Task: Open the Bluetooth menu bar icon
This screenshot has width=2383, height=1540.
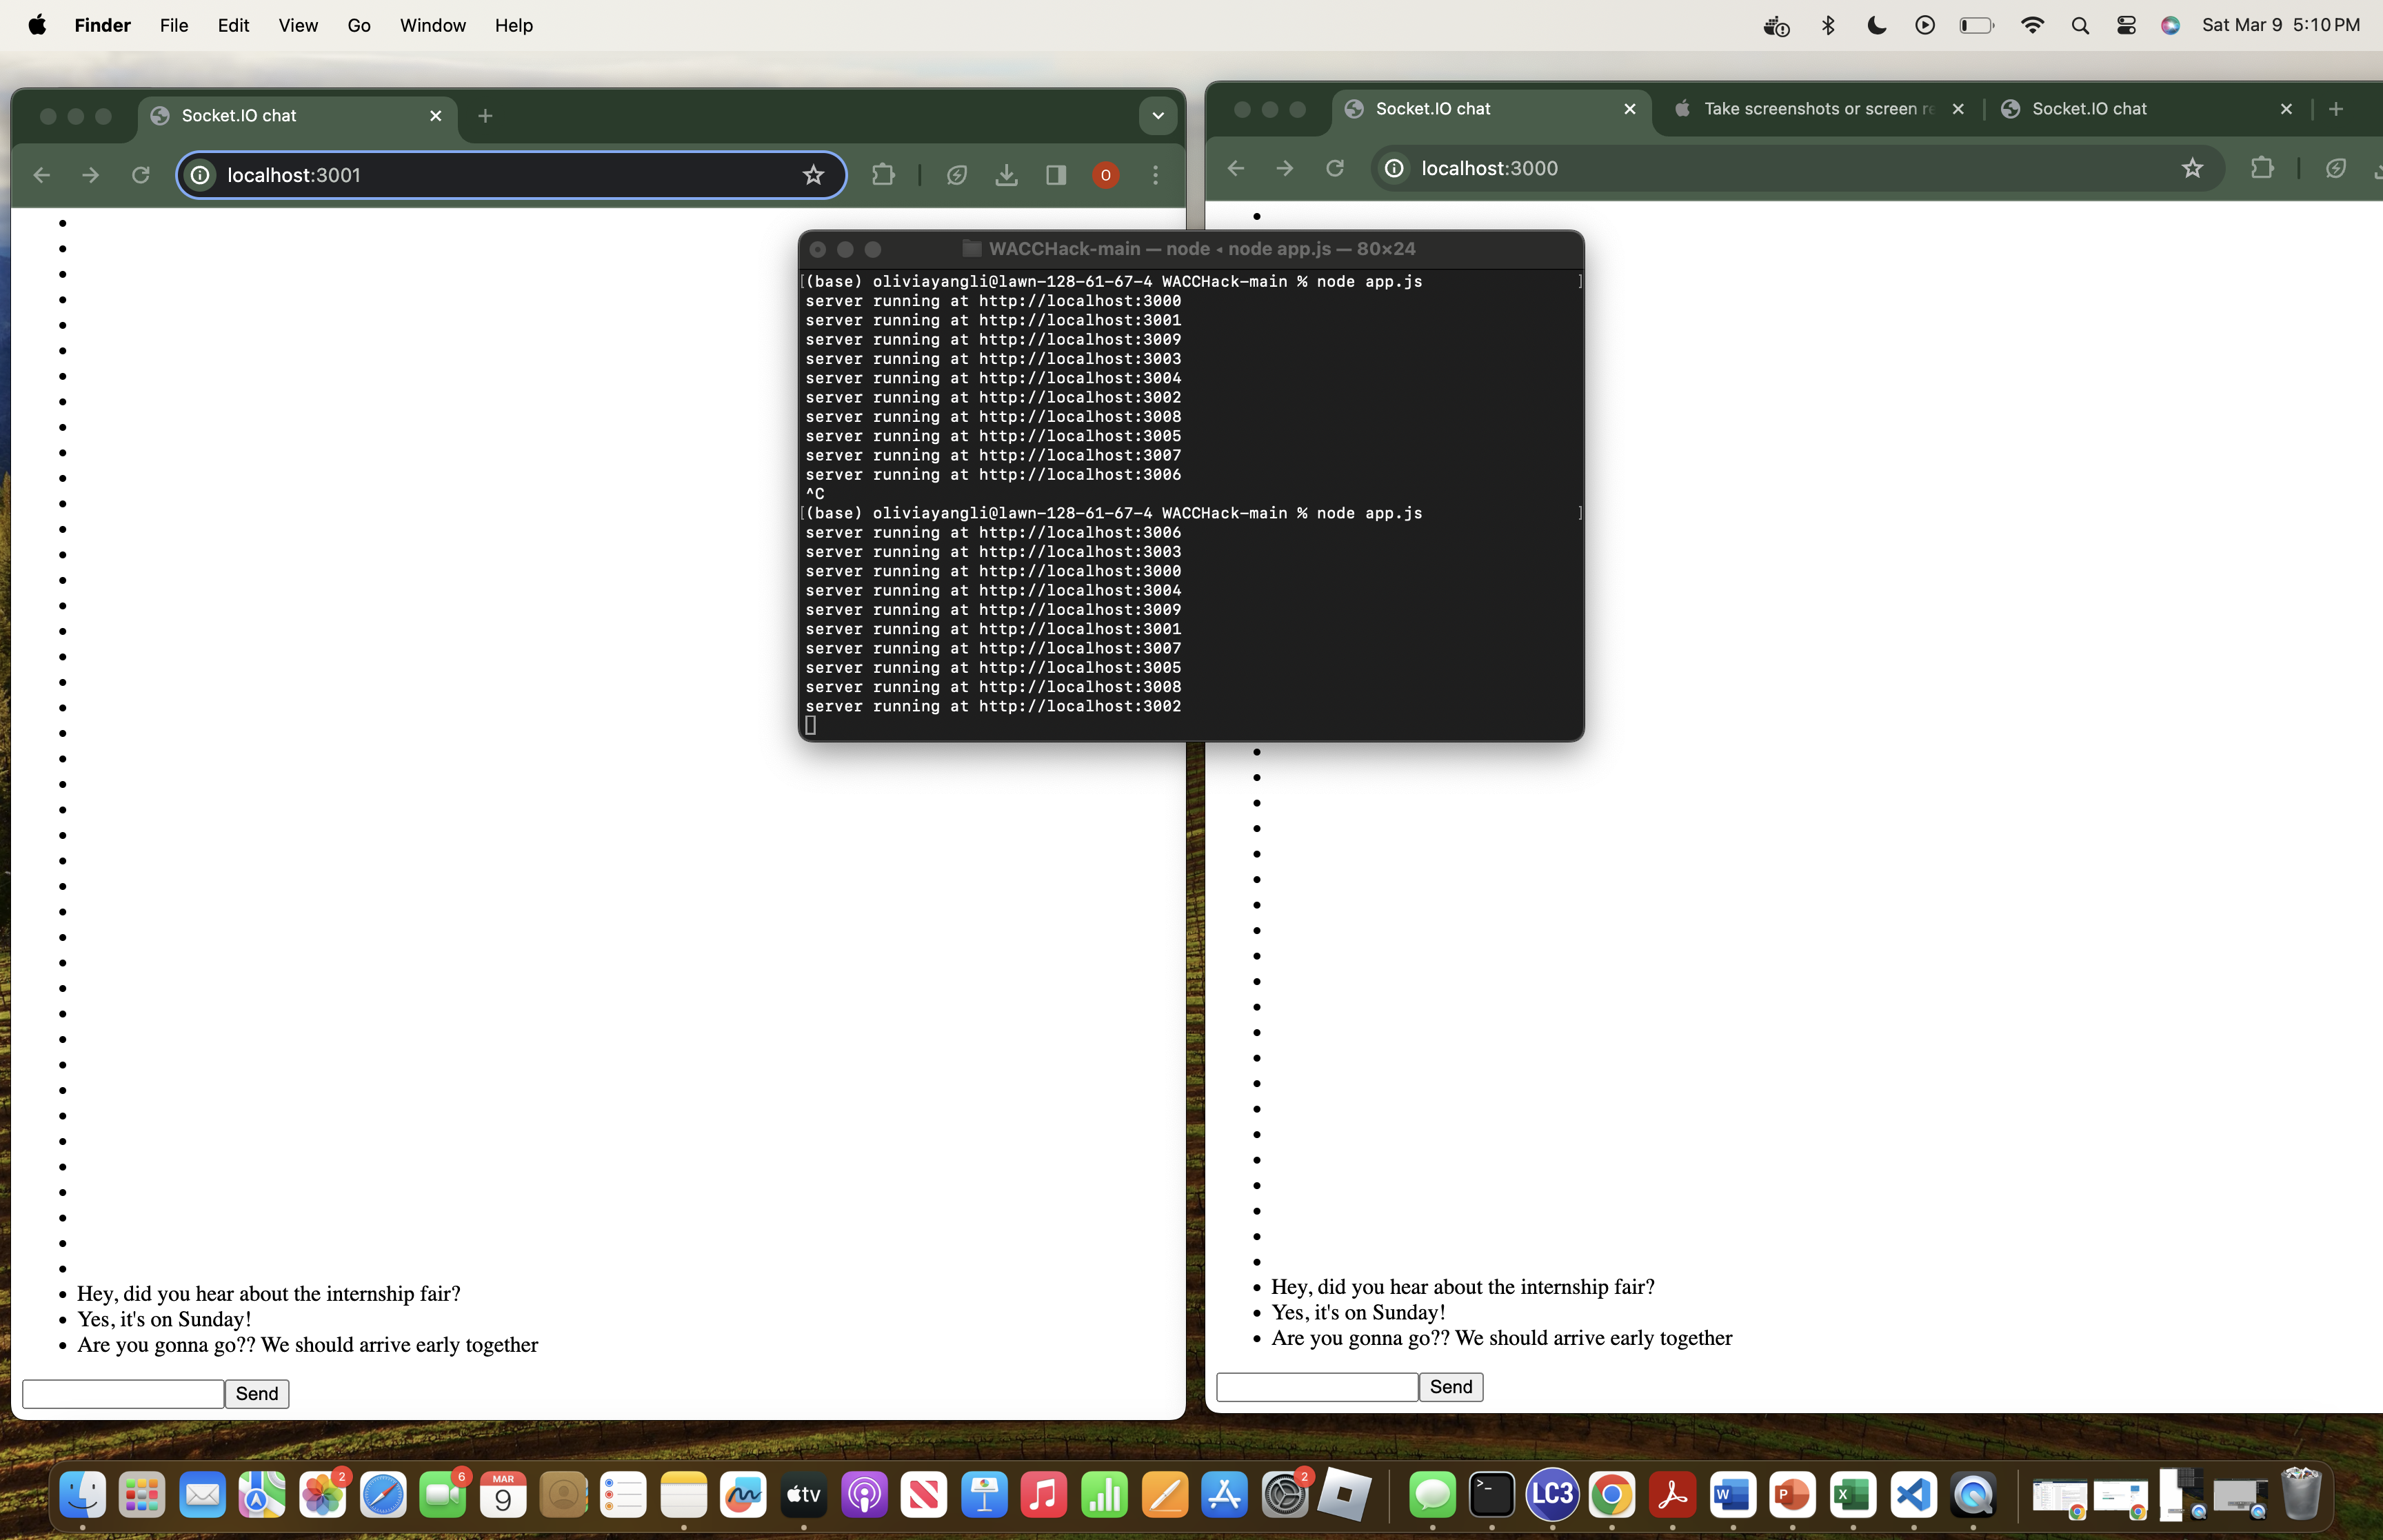Action: (x=1828, y=25)
